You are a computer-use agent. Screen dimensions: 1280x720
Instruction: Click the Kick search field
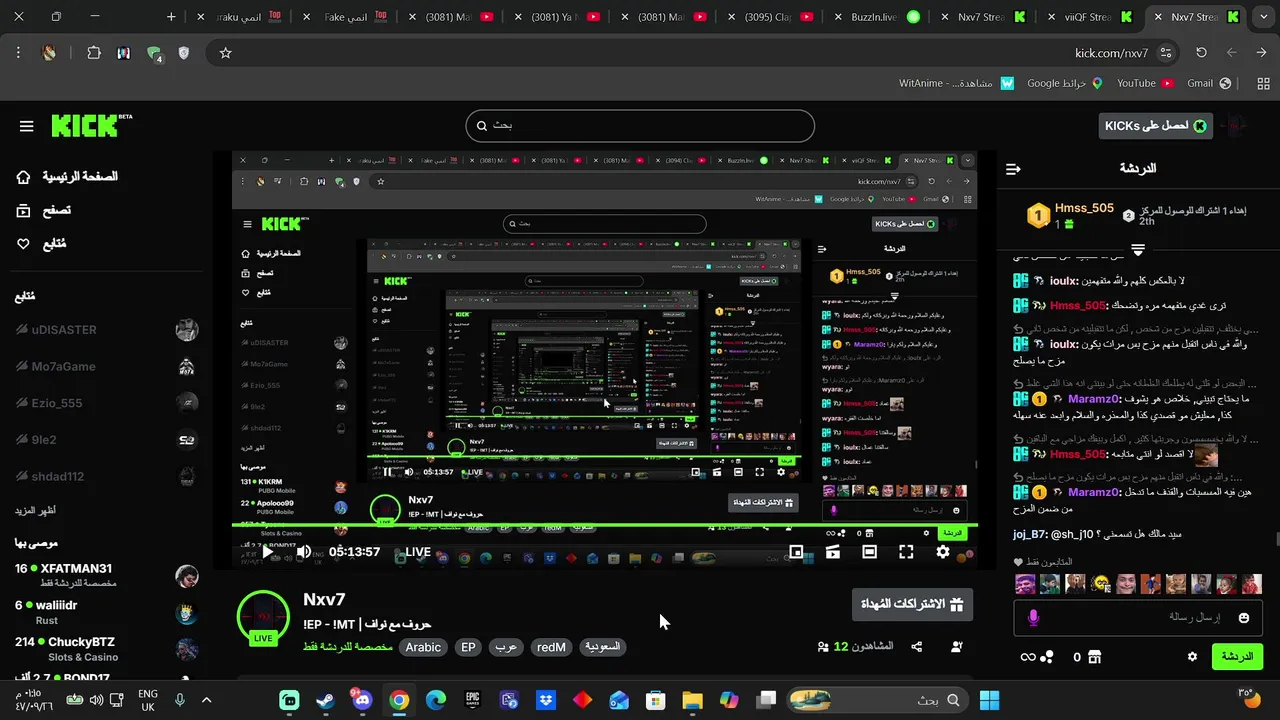click(x=640, y=126)
